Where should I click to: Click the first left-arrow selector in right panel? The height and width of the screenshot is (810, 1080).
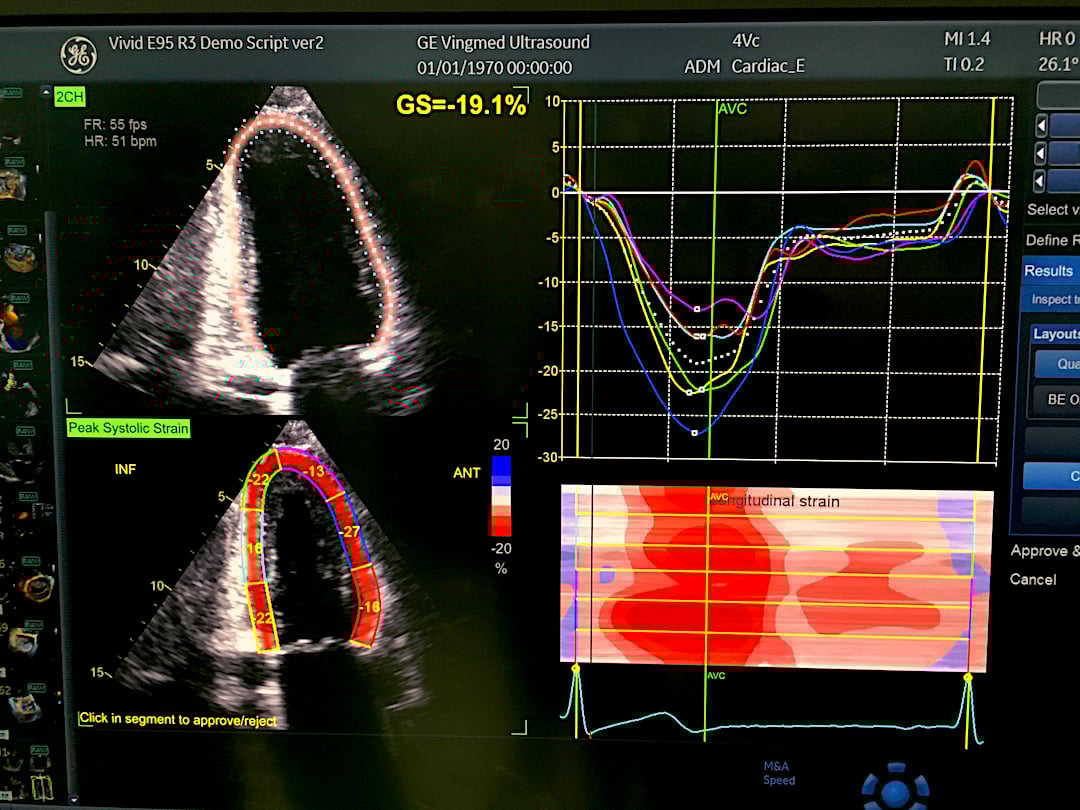coord(1041,126)
